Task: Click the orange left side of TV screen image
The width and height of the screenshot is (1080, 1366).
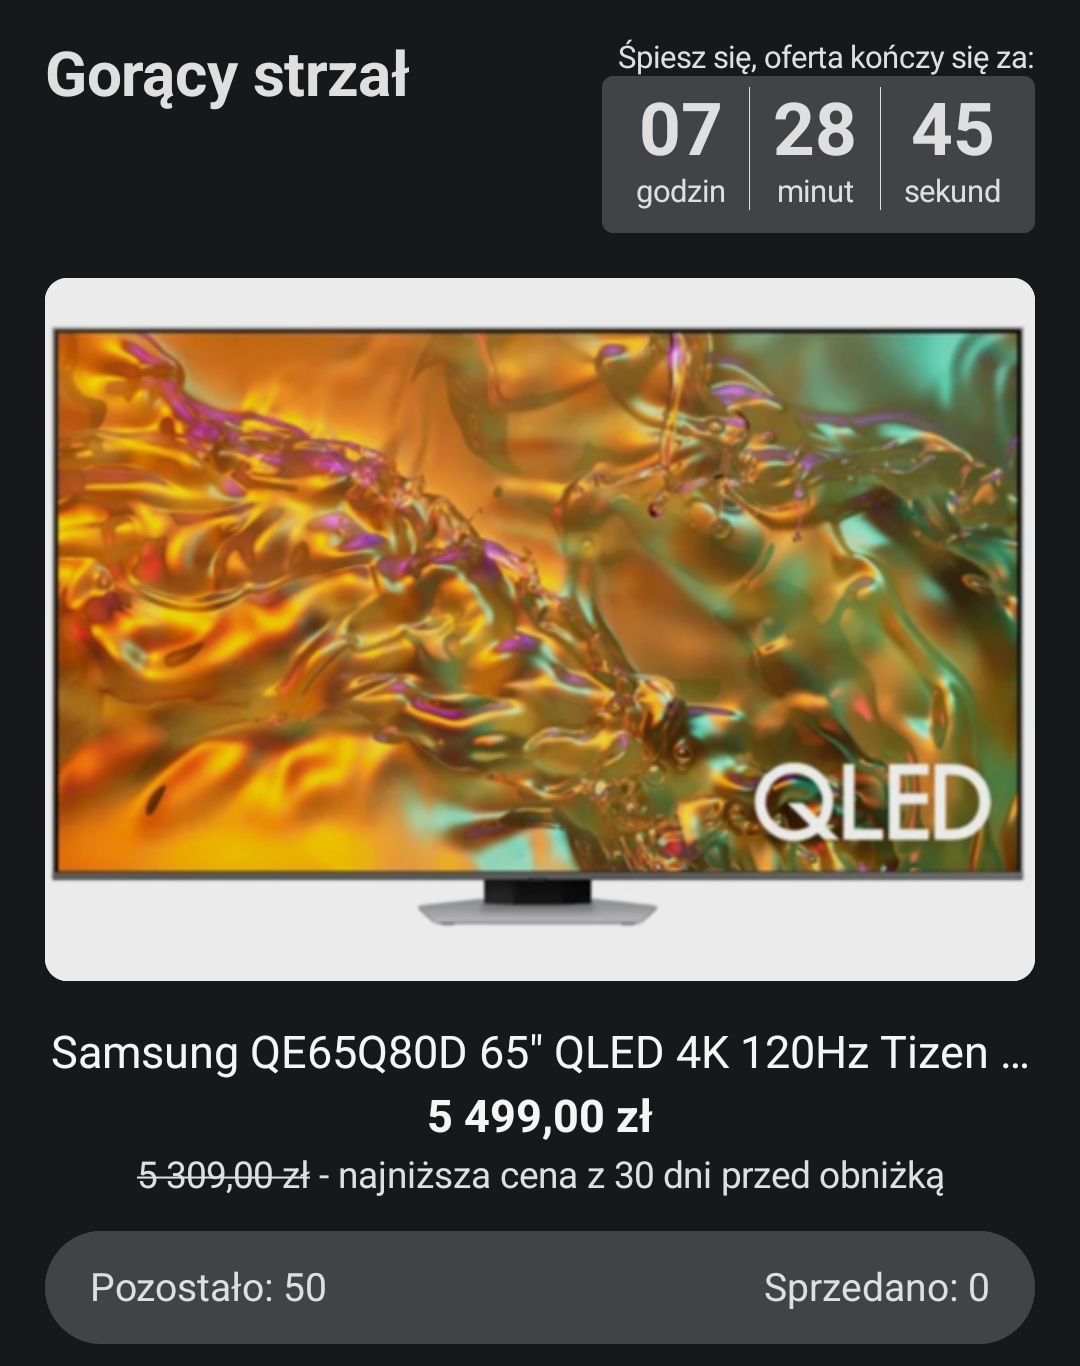Action: click(200, 600)
